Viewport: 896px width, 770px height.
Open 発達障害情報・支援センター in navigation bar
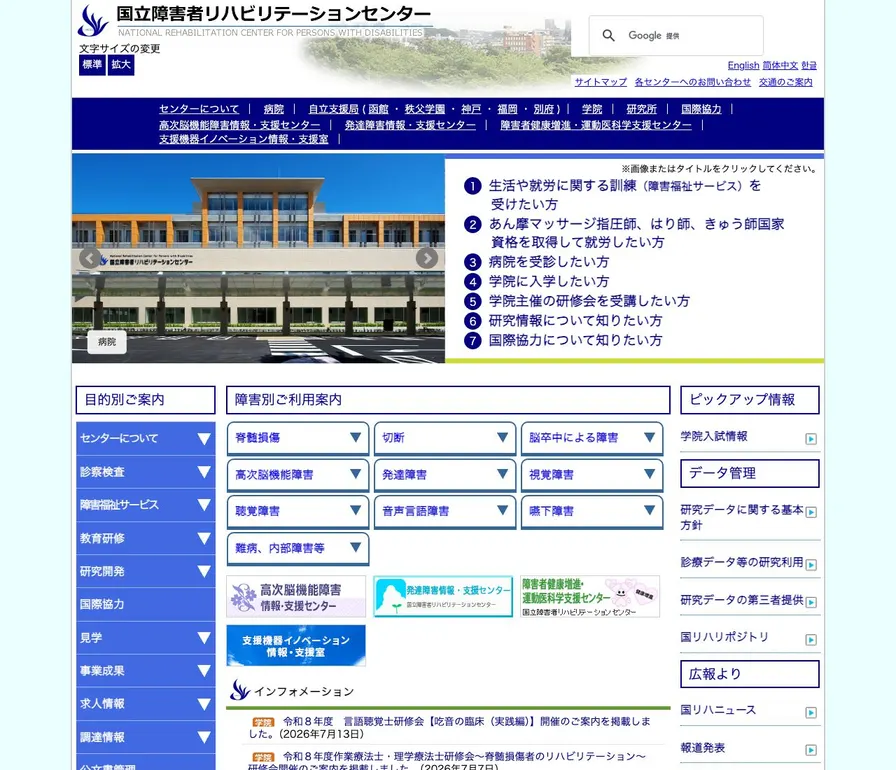(x=410, y=125)
